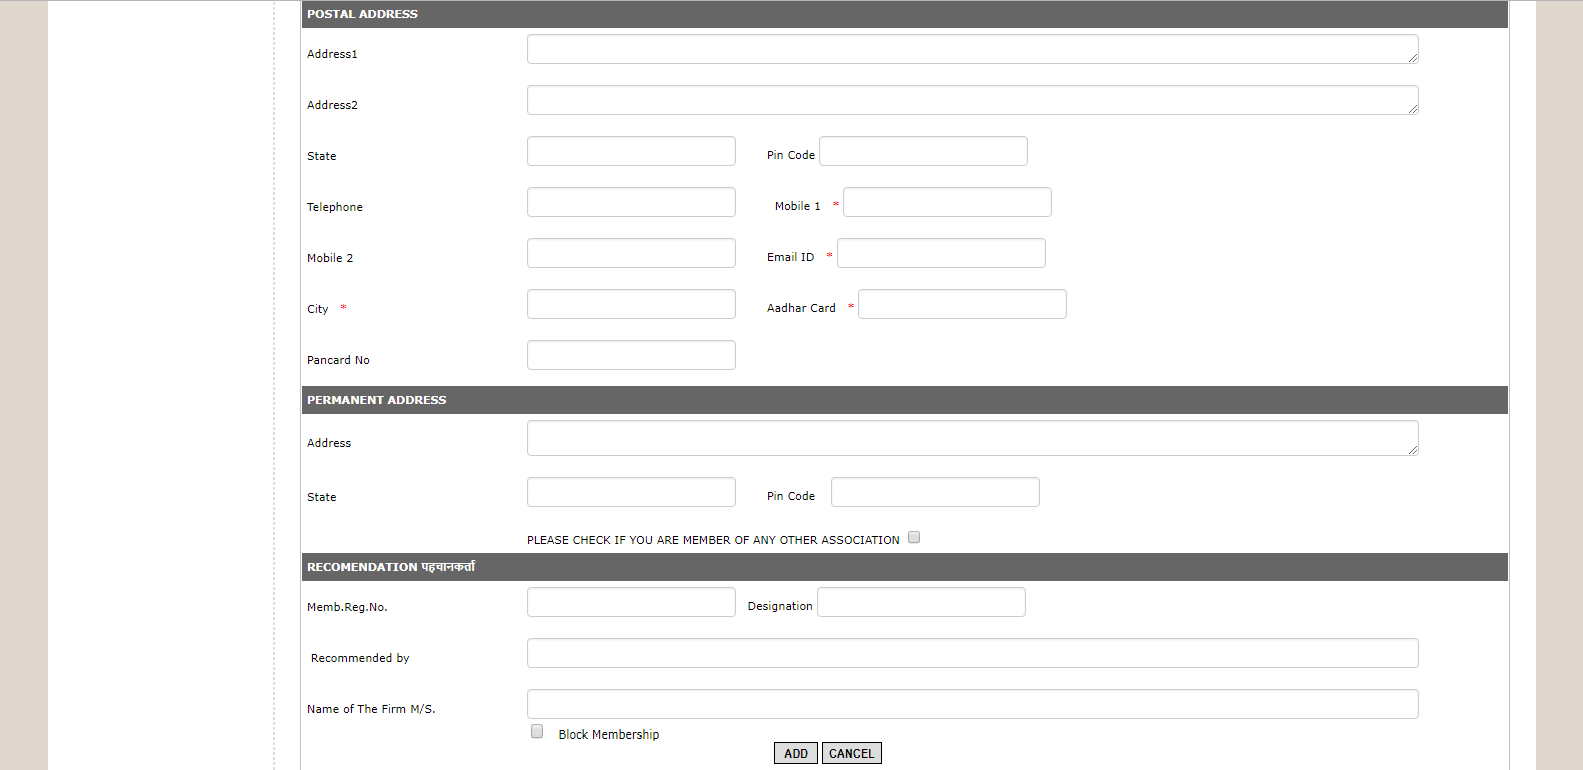Focus the Address1 text area
The width and height of the screenshot is (1583, 770).
[972, 49]
